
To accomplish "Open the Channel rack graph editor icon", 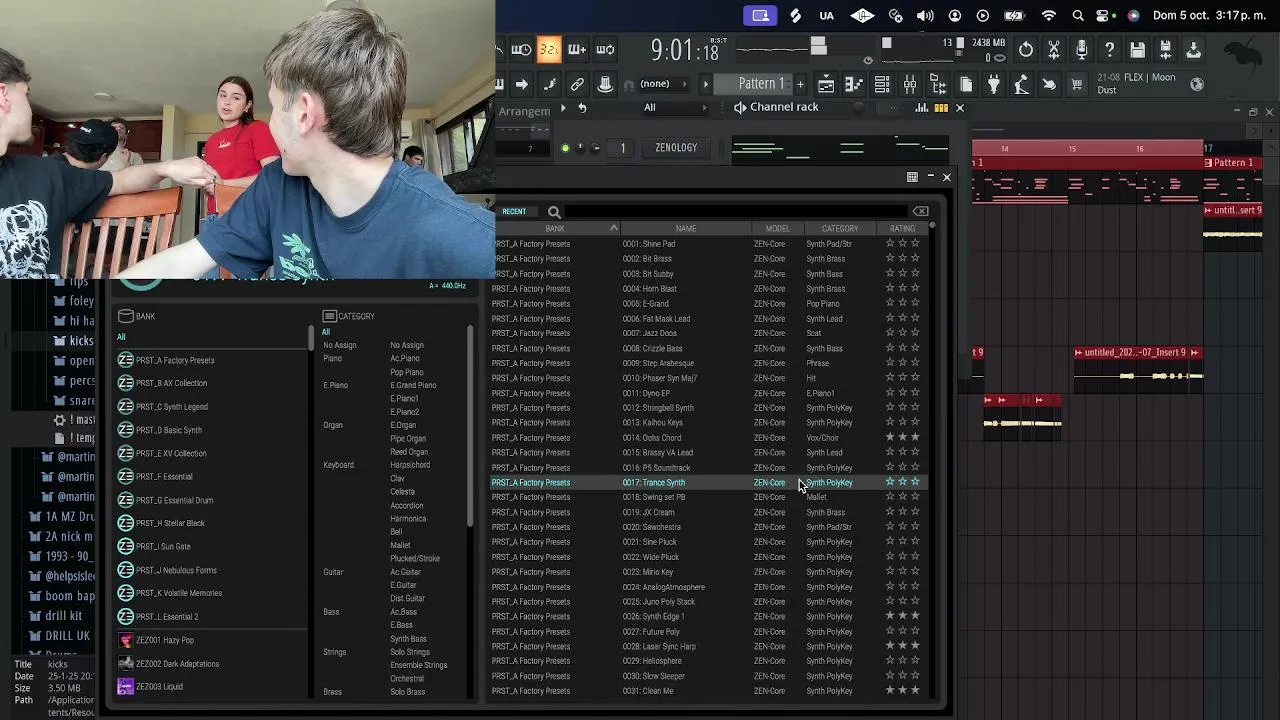I will pos(923,108).
